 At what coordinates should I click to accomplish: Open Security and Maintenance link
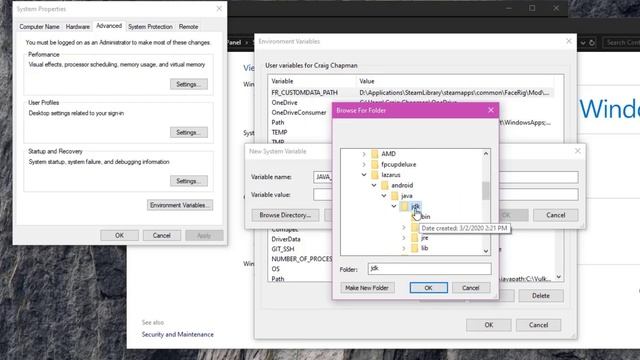click(x=178, y=334)
